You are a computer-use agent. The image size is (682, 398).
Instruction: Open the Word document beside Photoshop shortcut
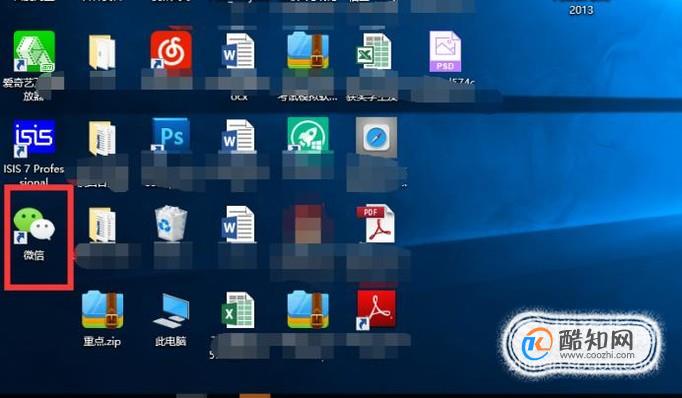click(x=238, y=137)
